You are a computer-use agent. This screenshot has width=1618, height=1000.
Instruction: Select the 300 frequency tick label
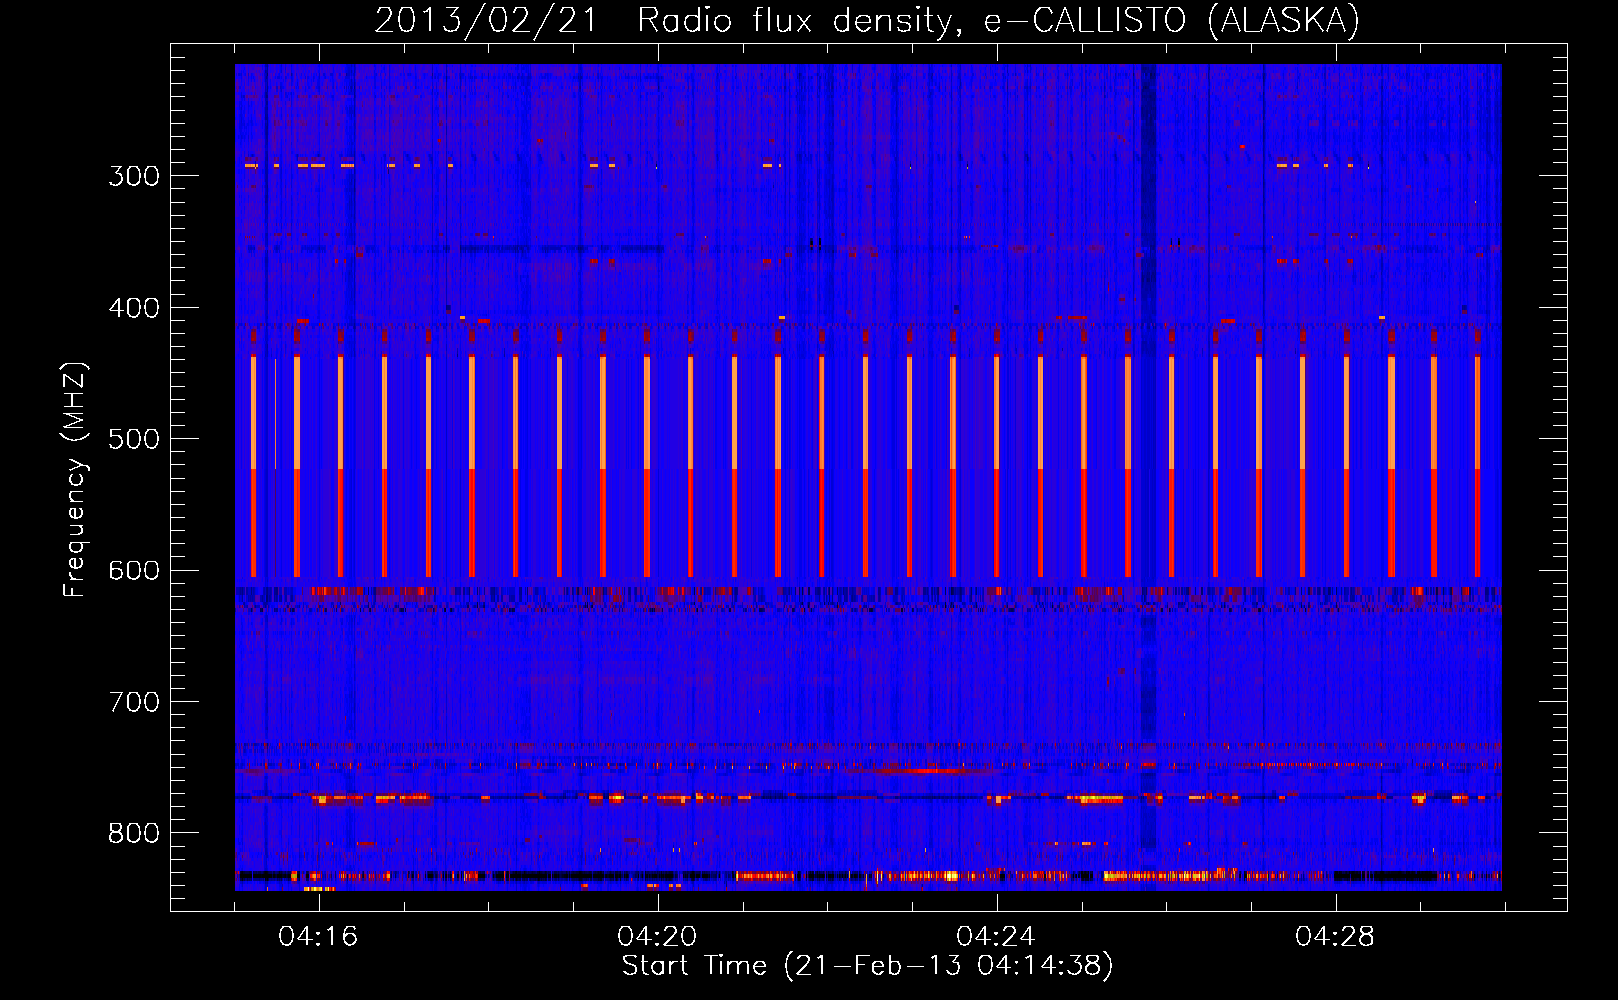[x=134, y=176]
